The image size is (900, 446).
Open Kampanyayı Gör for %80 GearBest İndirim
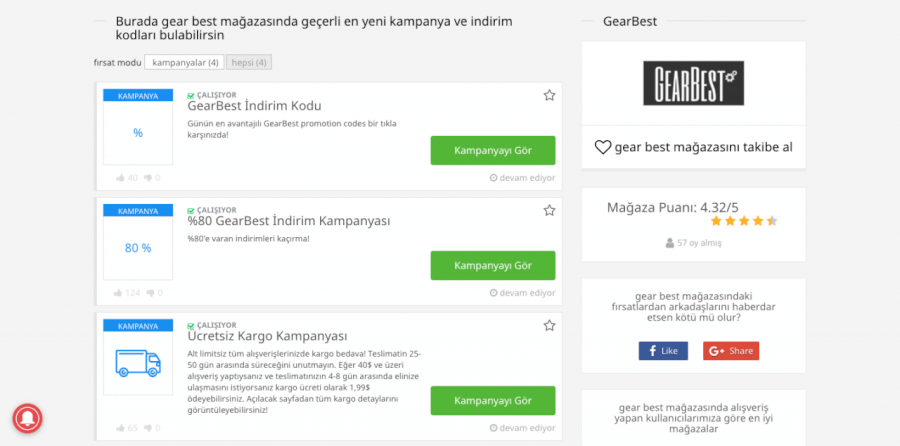click(x=493, y=265)
